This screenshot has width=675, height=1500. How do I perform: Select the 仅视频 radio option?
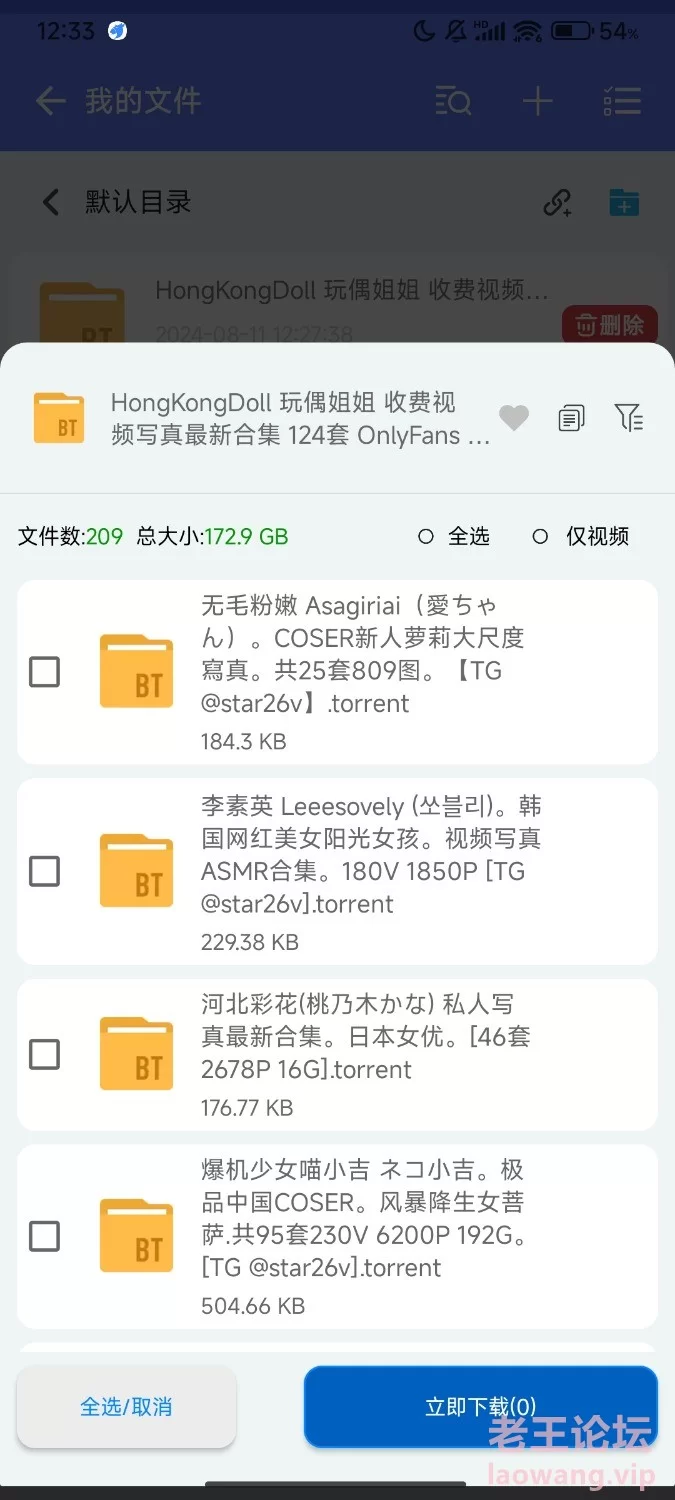point(581,537)
